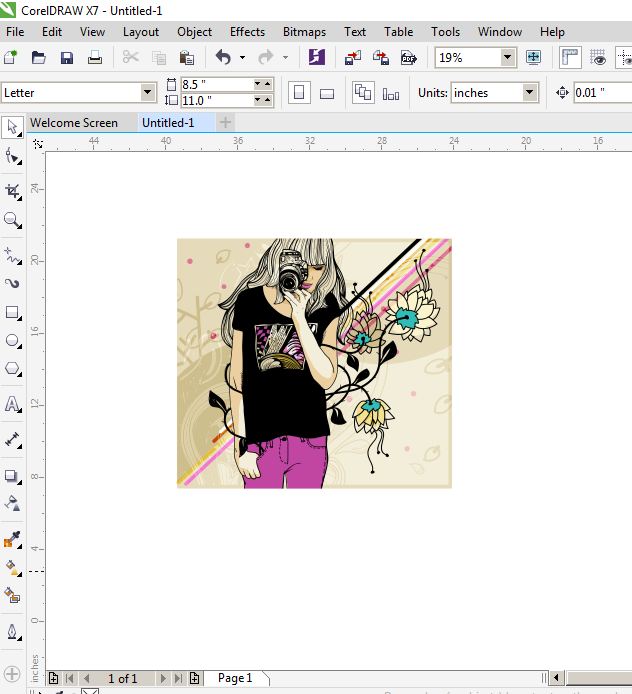Select the Interactive Fill tool
The height and width of the screenshot is (694, 632).
[12, 567]
